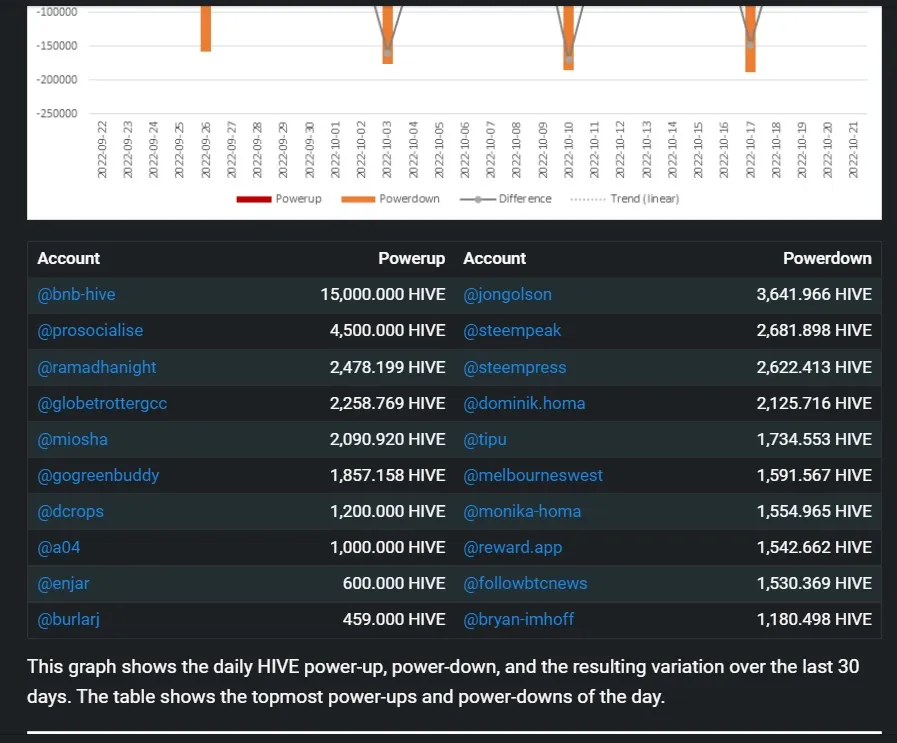Viewport: 897px width, 743px height.
Task: Click the Trend (linear) legend entry
Action: (x=625, y=199)
